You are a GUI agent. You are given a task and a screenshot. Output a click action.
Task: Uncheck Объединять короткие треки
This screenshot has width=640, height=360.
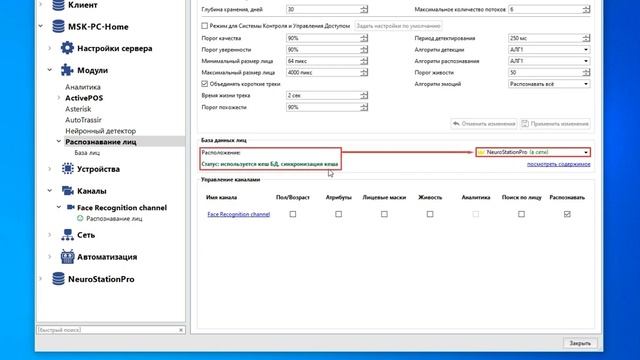(x=204, y=84)
